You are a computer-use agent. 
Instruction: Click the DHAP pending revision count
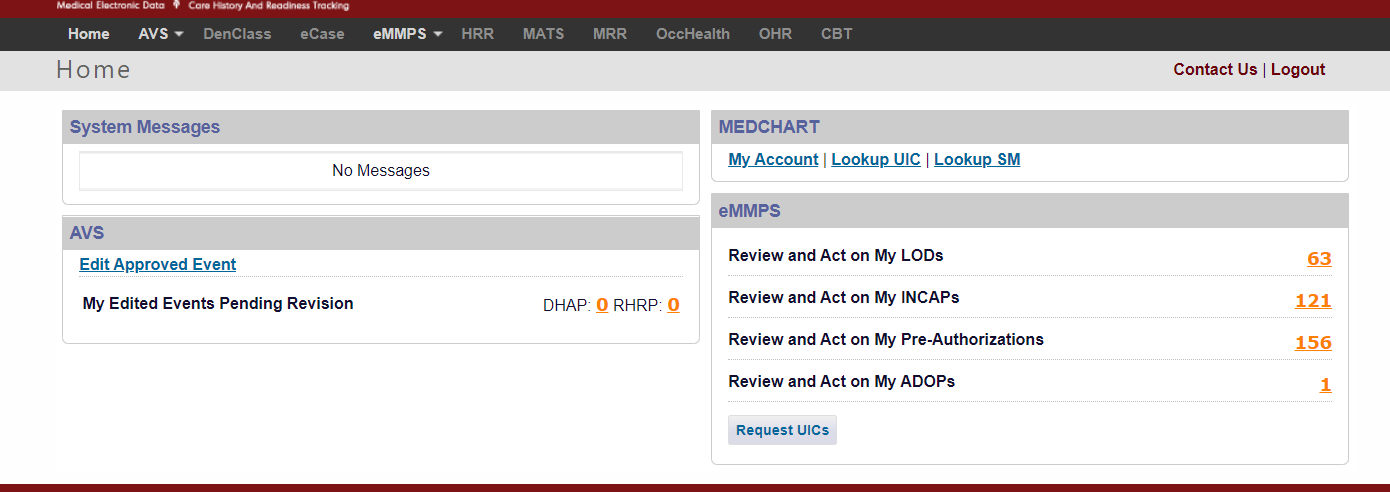pos(602,305)
